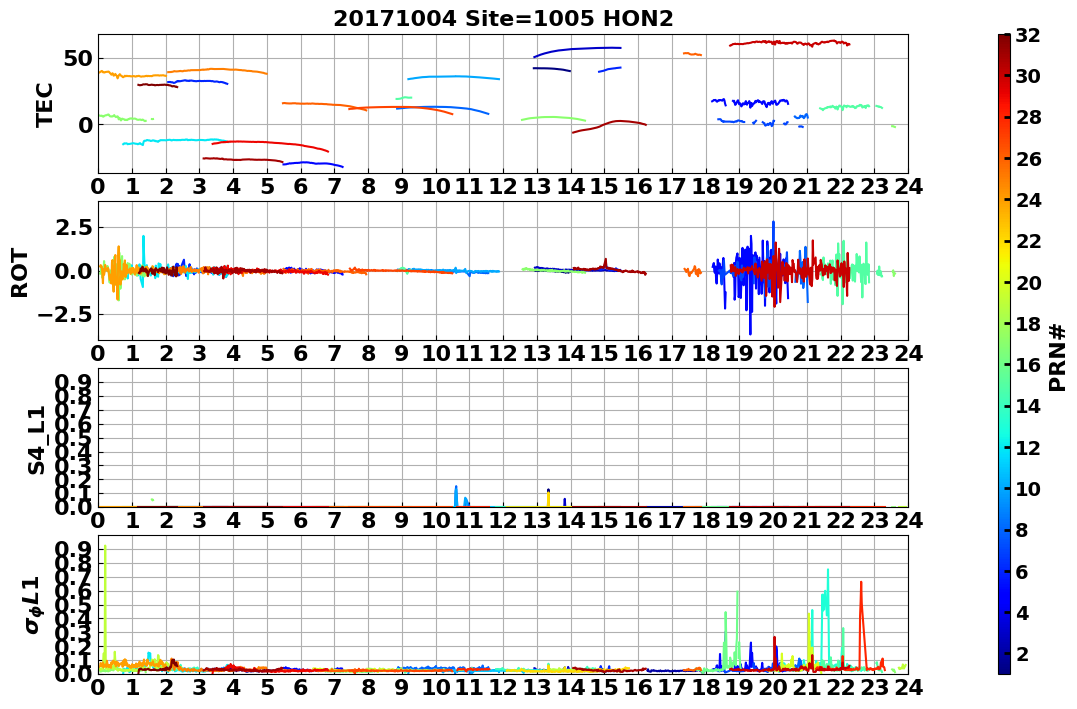This screenshot has width=1077, height=709.
Task: Click the long red TEC trace near hour 20
Action: [790, 43]
